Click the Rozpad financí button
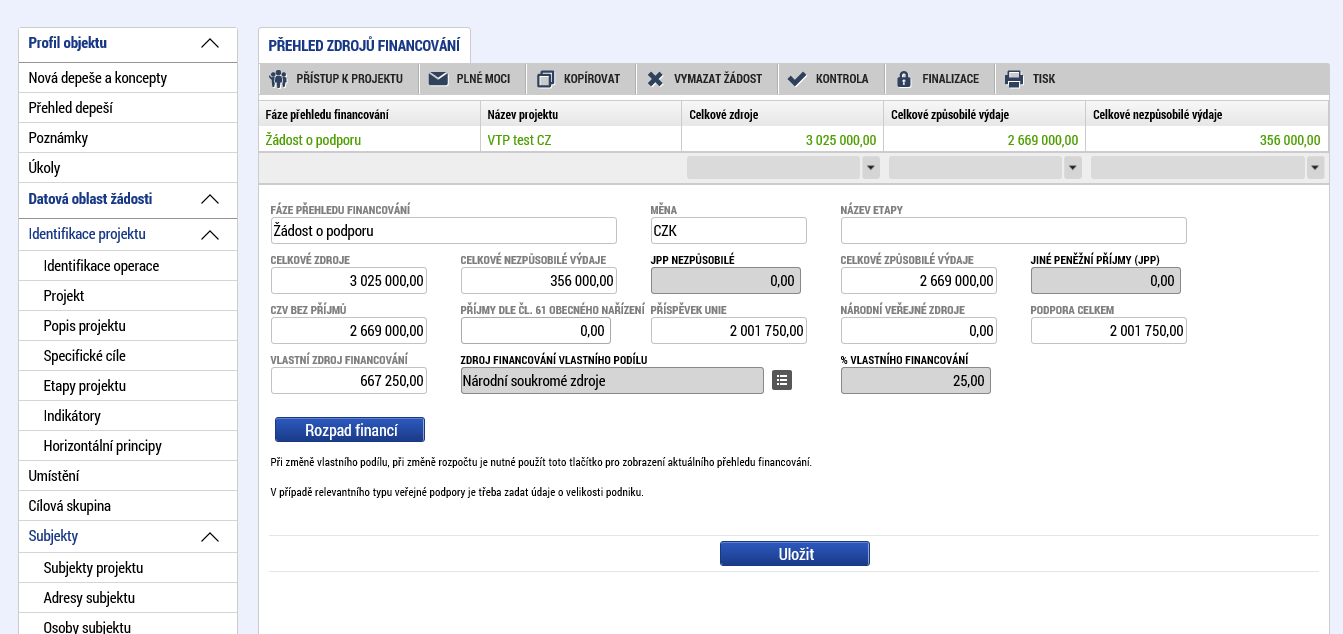This screenshot has width=1343, height=634. click(x=350, y=430)
